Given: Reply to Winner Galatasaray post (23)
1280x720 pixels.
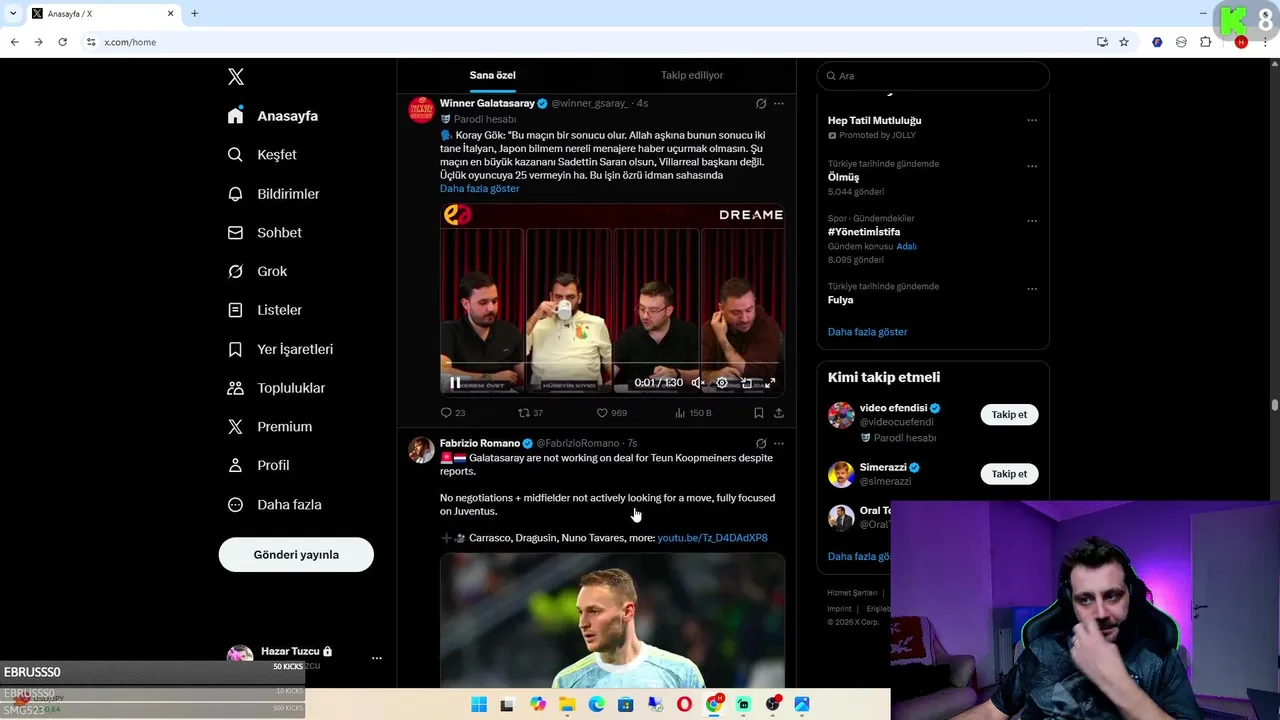Looking at the screenshot, I should [453, 413].
